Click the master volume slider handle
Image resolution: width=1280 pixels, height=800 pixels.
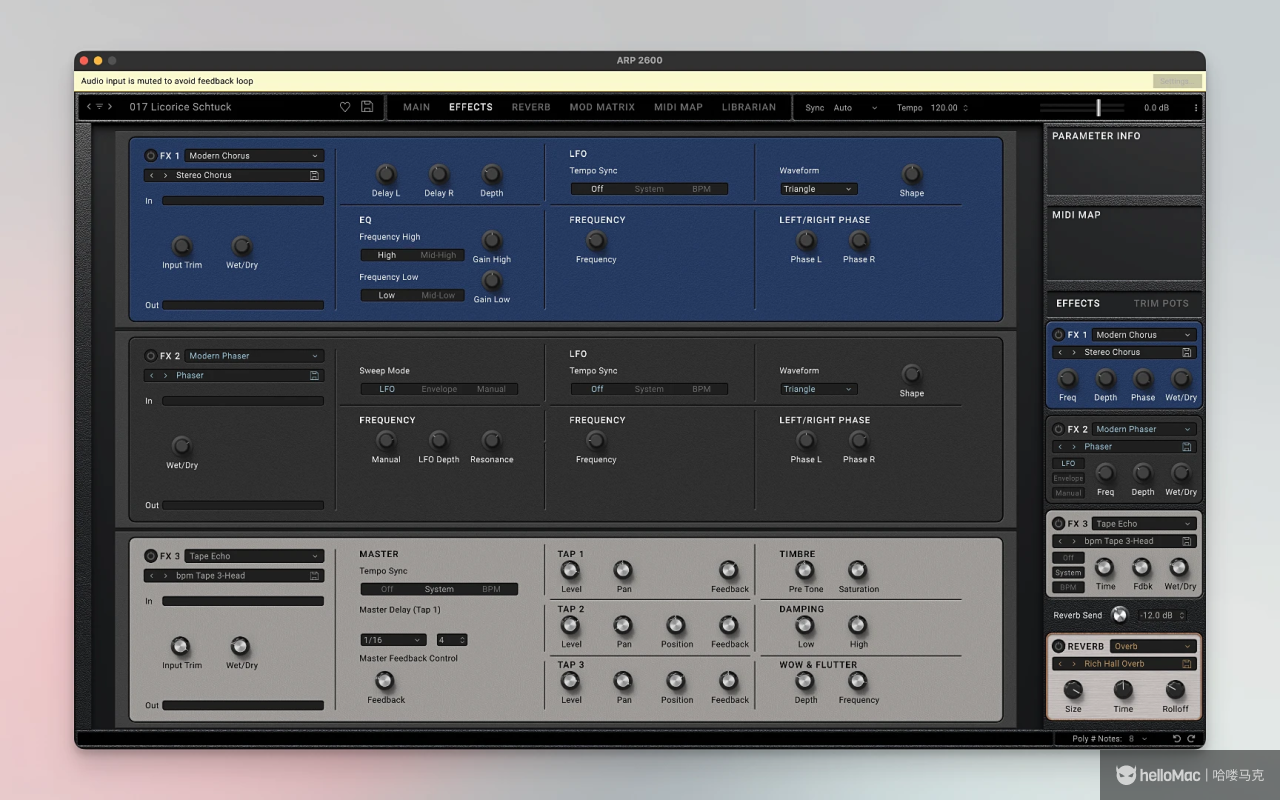point(1098,107)
